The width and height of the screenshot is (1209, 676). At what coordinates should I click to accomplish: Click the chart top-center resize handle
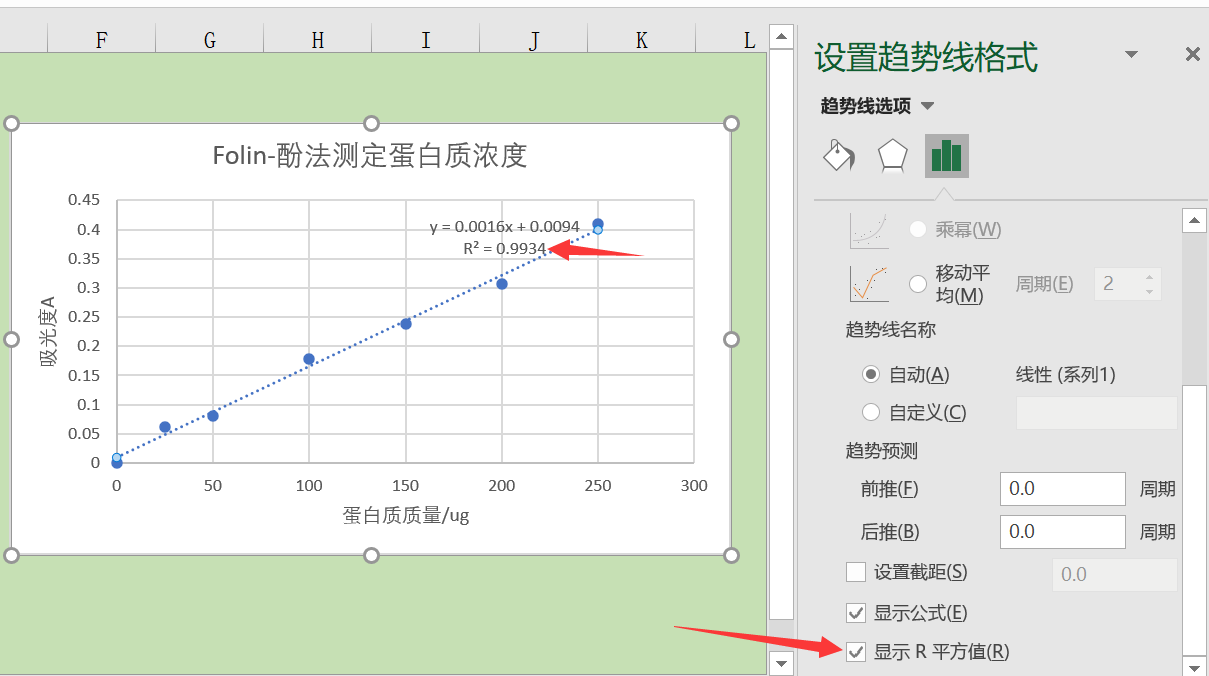pyautogui.click(x=371, y=123)
